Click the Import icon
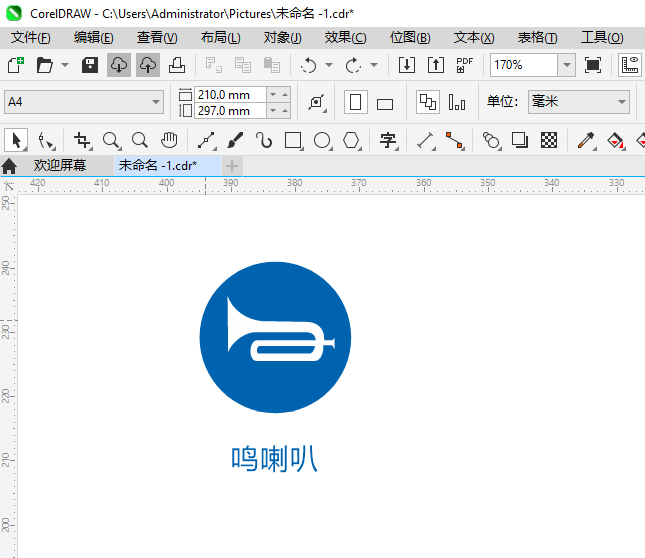Viewport: 645px width, 558px height. pyautogui.click(x=406, y=65)
